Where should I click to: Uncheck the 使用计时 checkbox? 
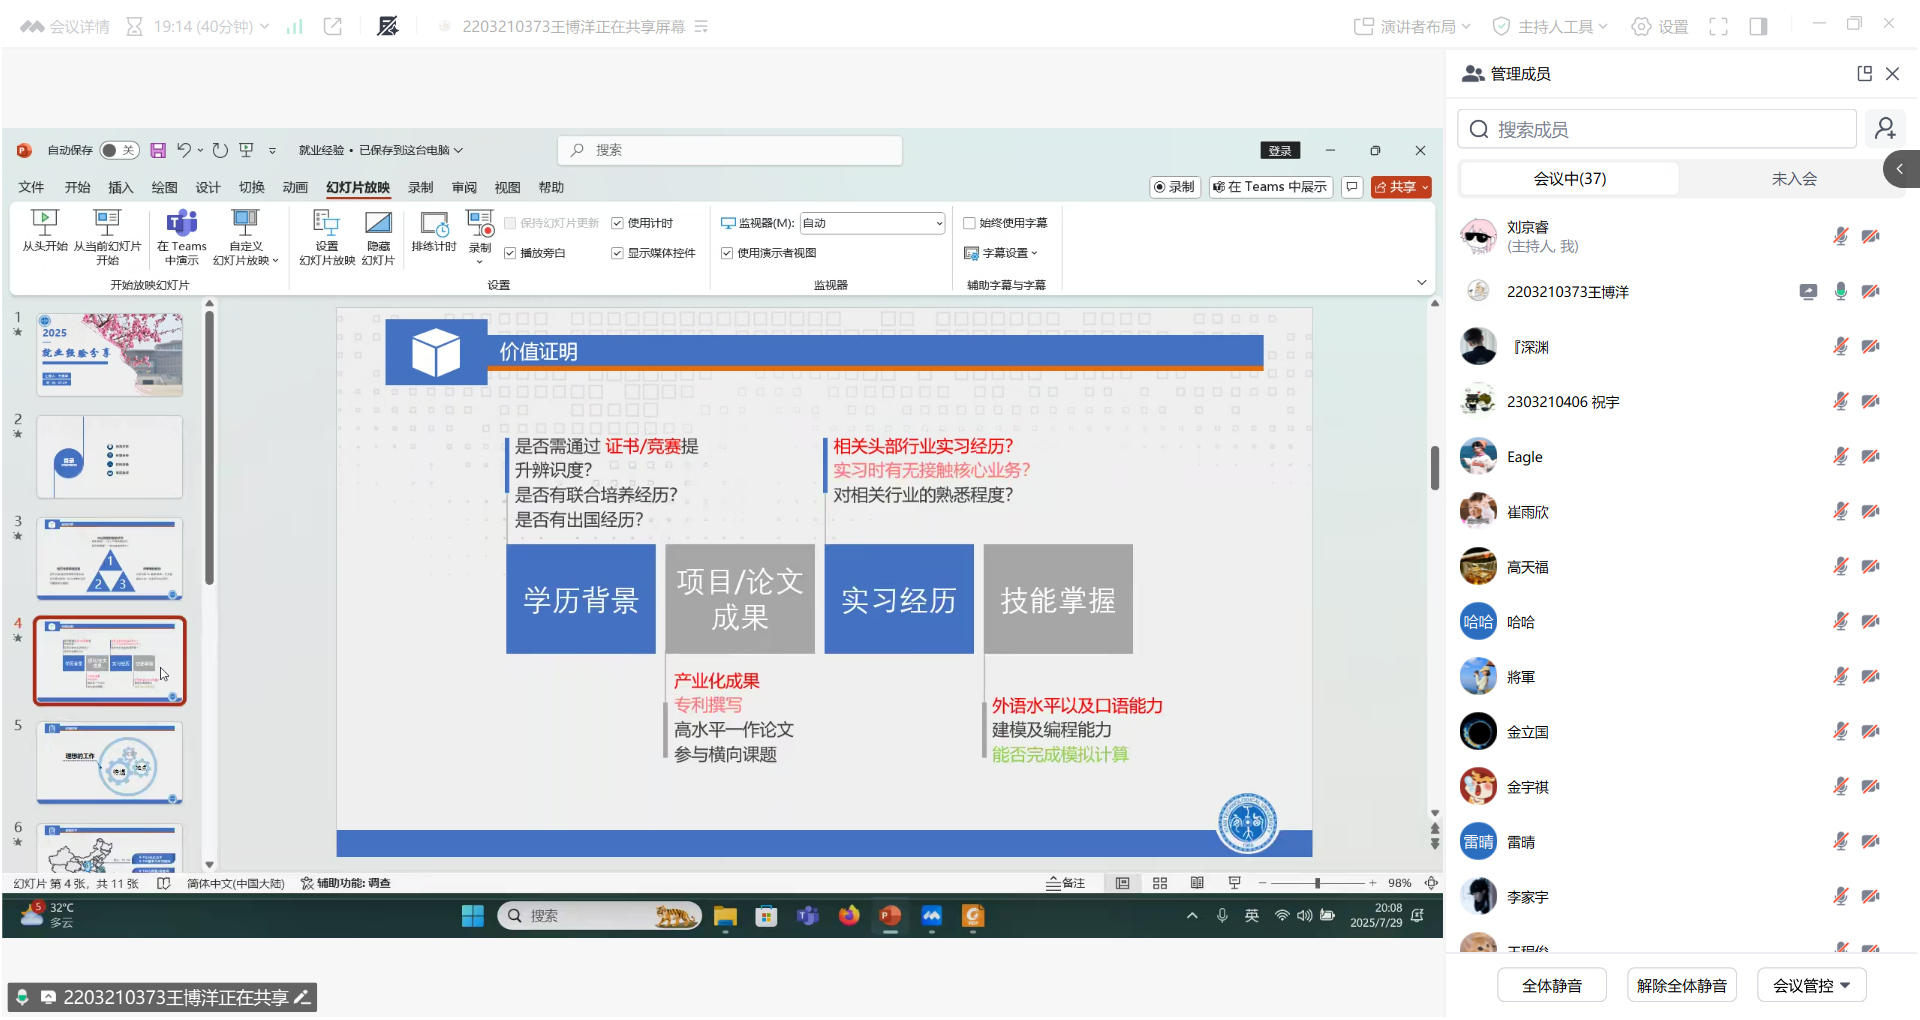[x=618, y=223]
